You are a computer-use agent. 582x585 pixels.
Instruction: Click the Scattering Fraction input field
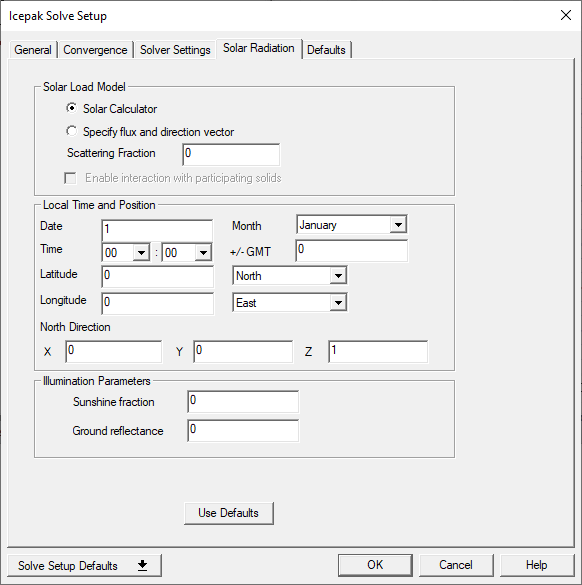tap(231, 154)
